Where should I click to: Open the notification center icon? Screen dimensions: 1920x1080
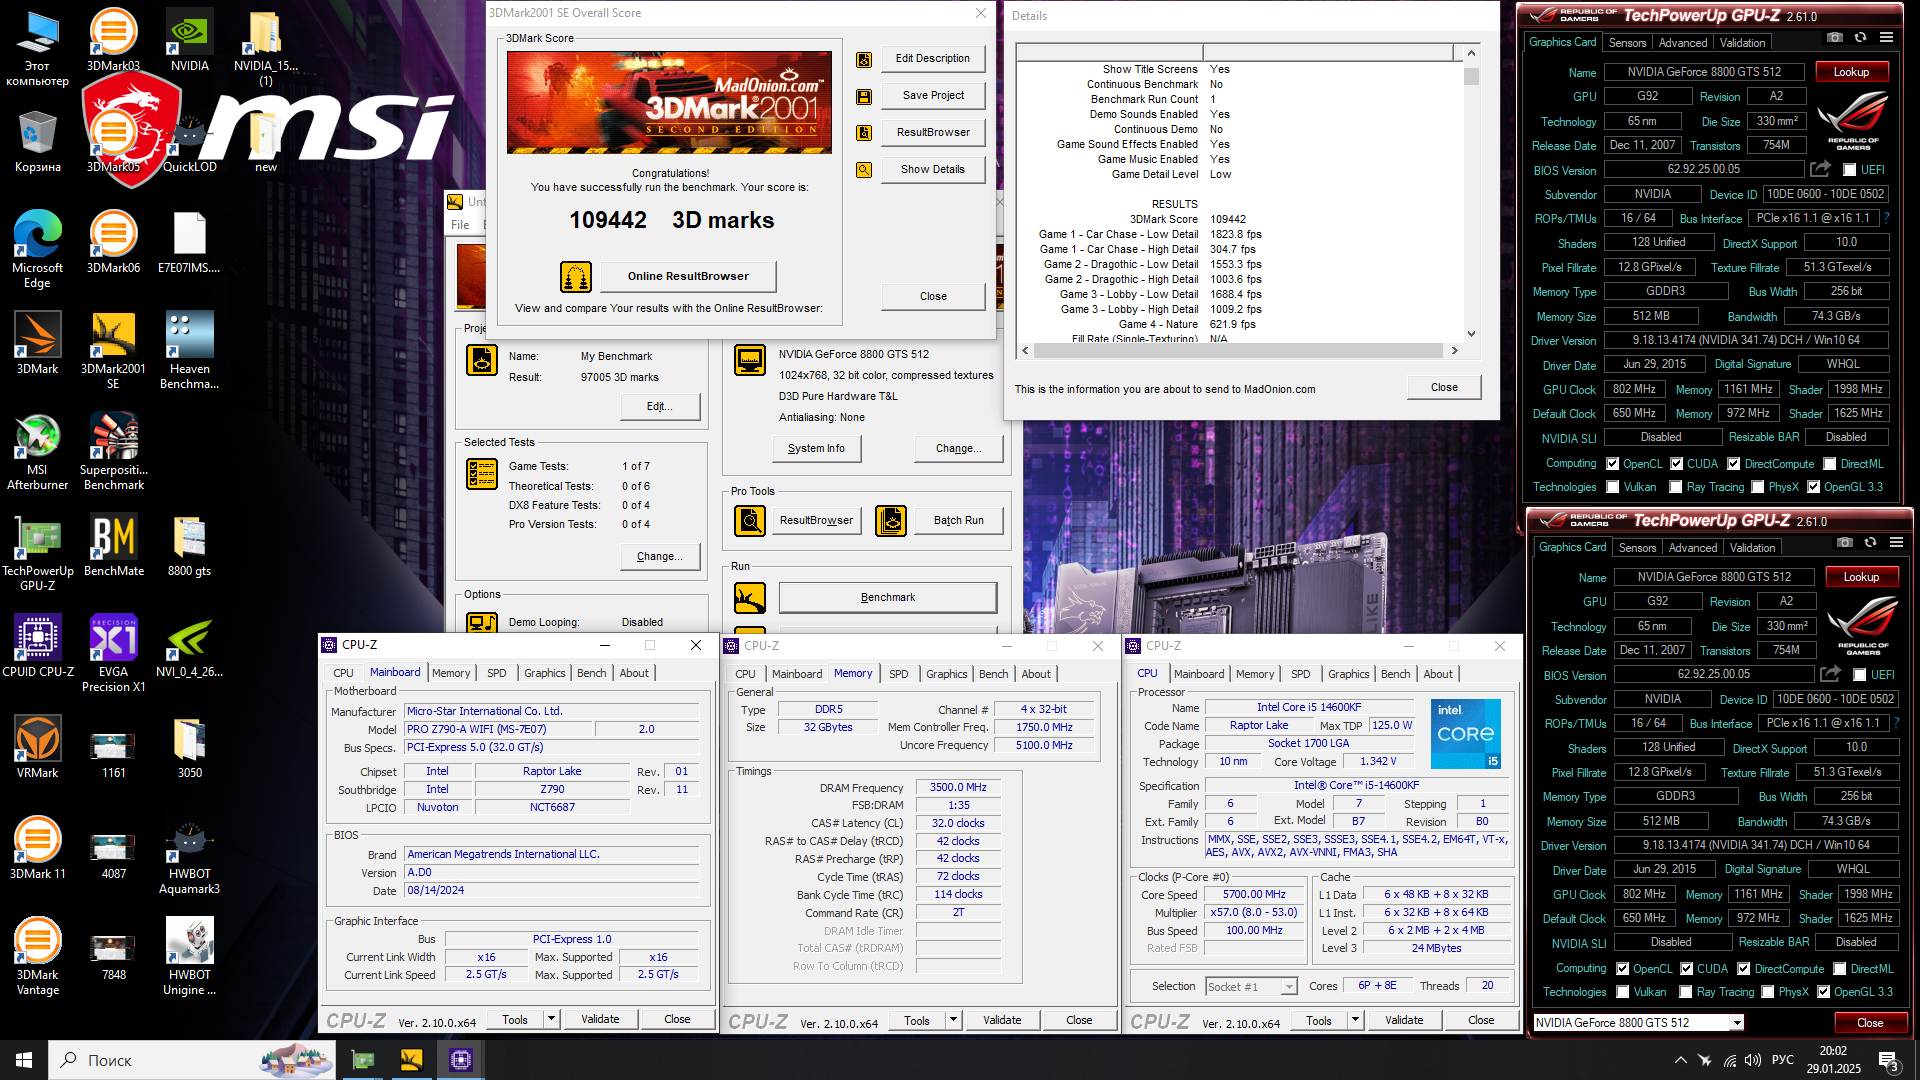1888,1060
